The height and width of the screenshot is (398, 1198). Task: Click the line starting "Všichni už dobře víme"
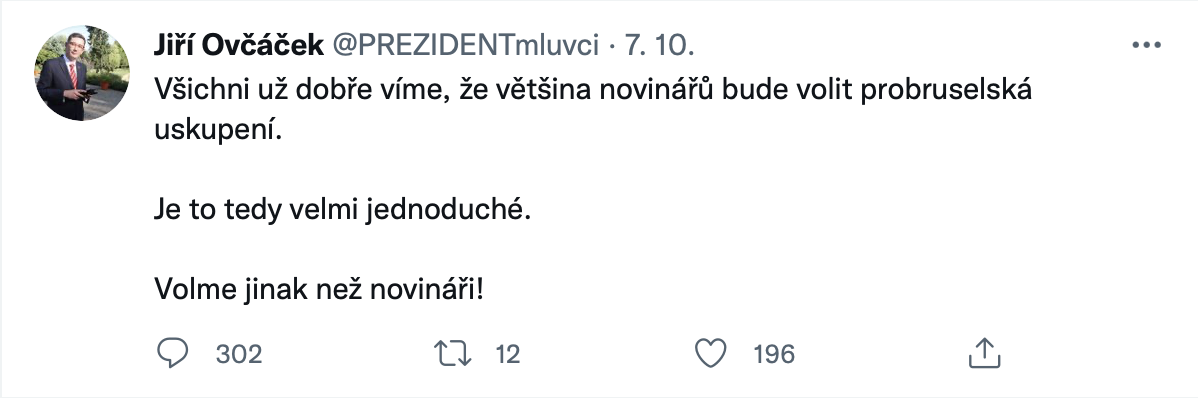pos(593,90)
